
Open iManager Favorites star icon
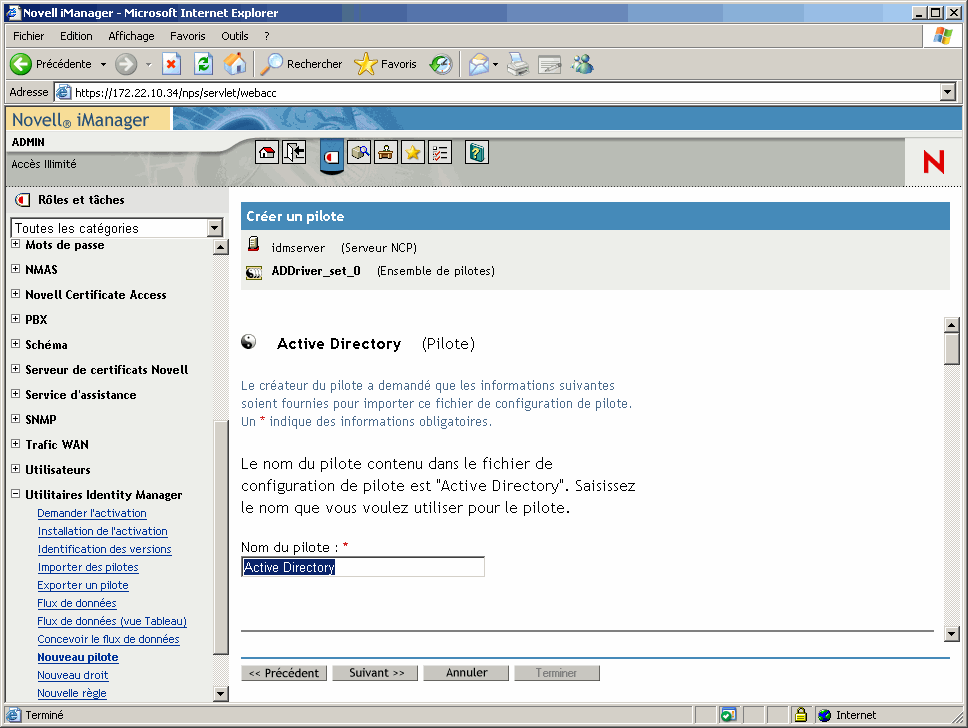pyautogui.click(x=412, y=152)
